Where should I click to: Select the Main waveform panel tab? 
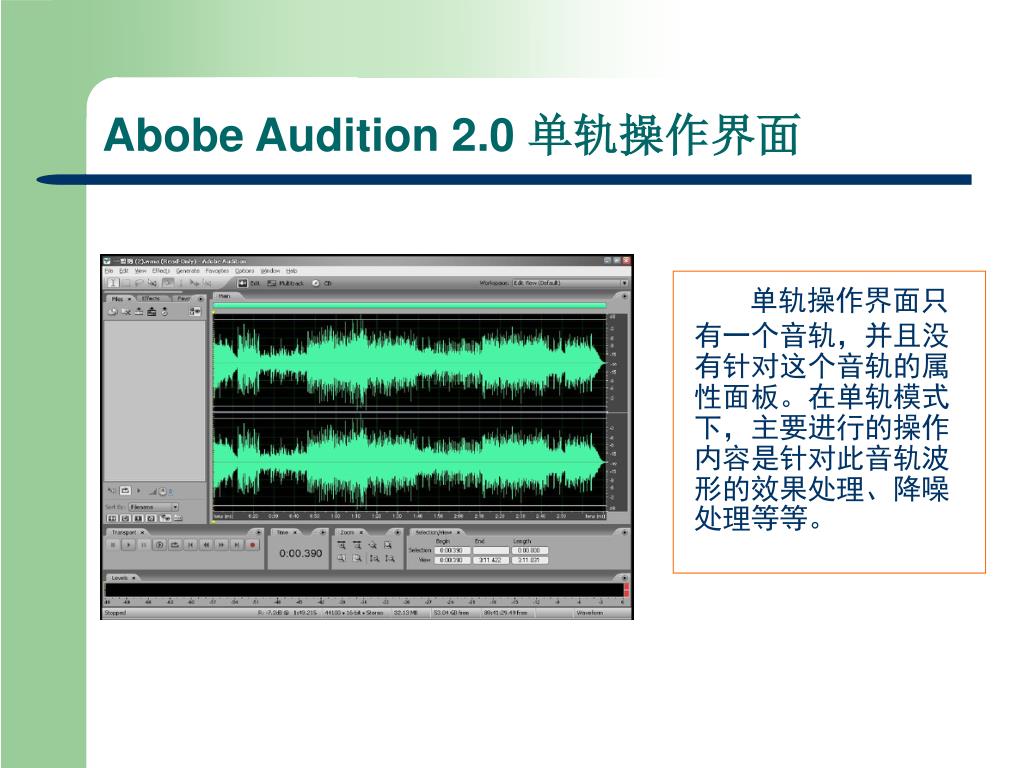tap(224, 296)
